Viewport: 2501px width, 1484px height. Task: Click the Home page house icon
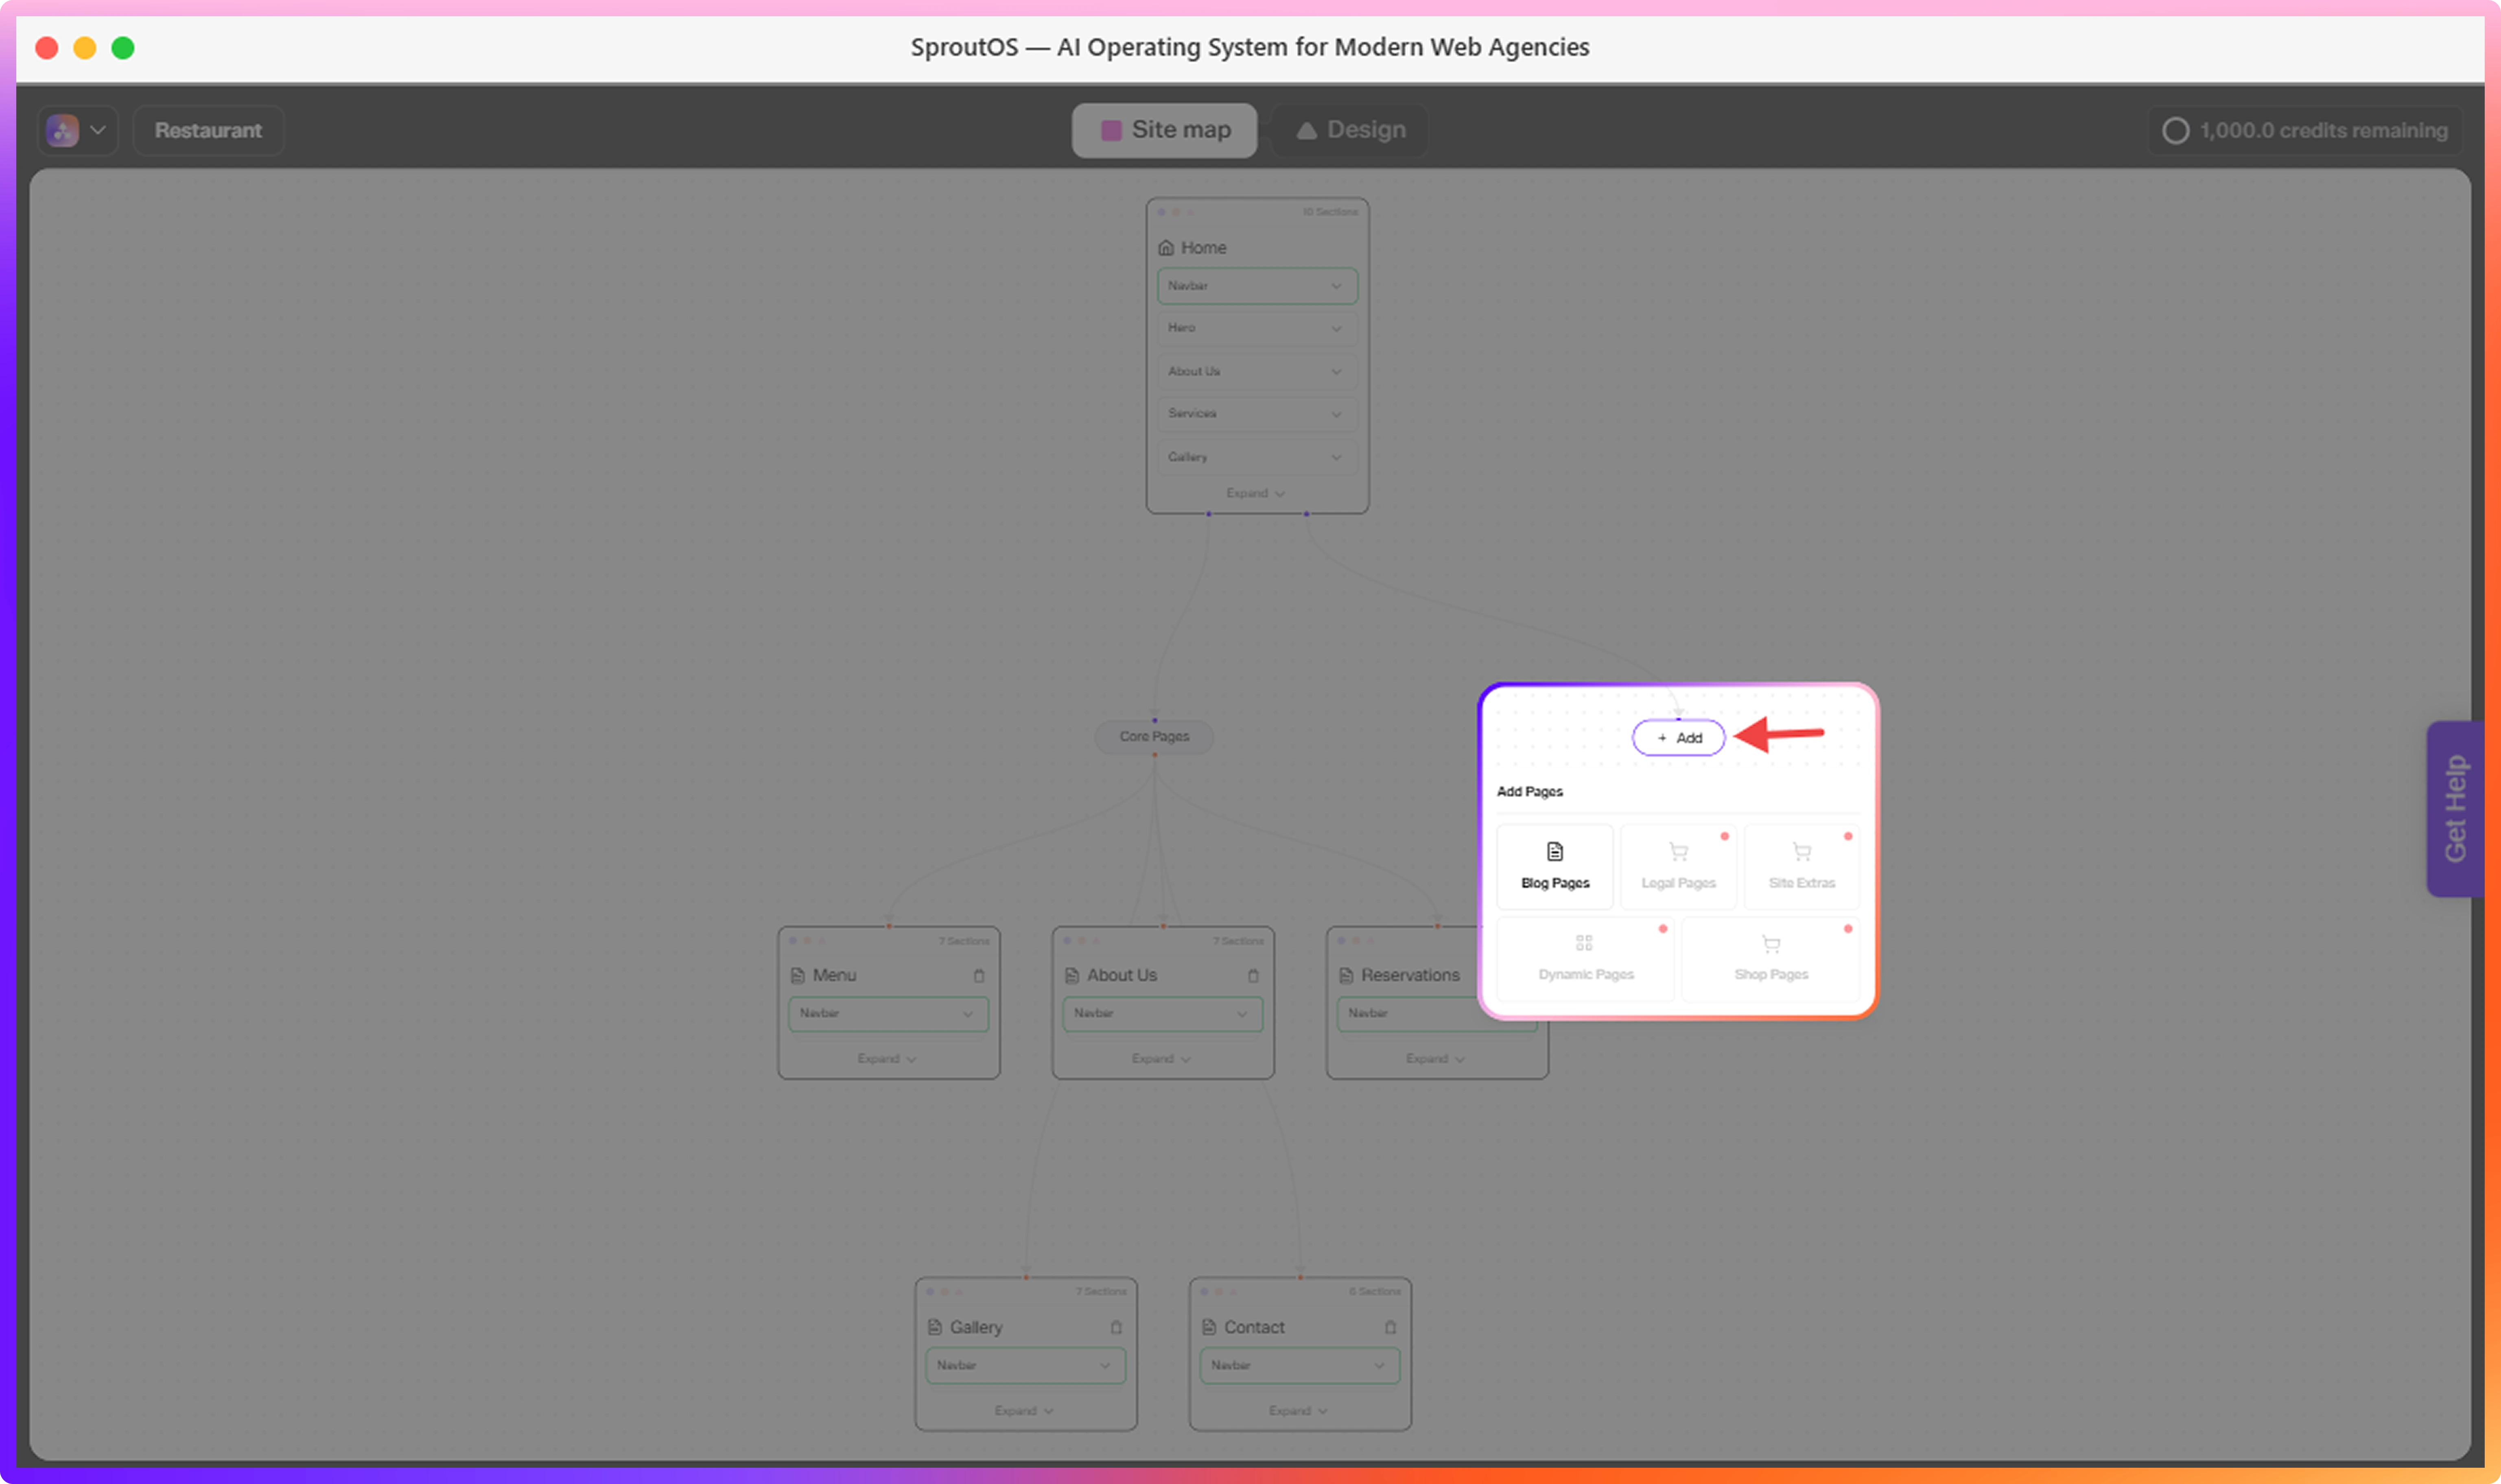(x=1165, y=248)
